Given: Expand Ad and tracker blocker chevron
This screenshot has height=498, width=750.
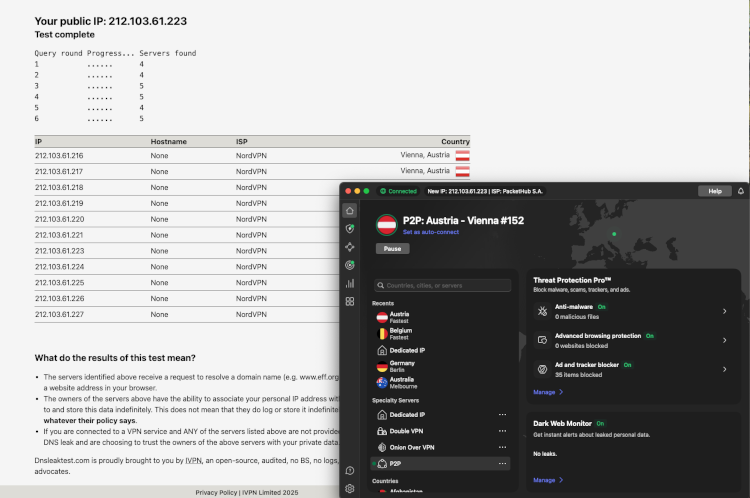Looking at the screenshot, I should tap(725, 369).
